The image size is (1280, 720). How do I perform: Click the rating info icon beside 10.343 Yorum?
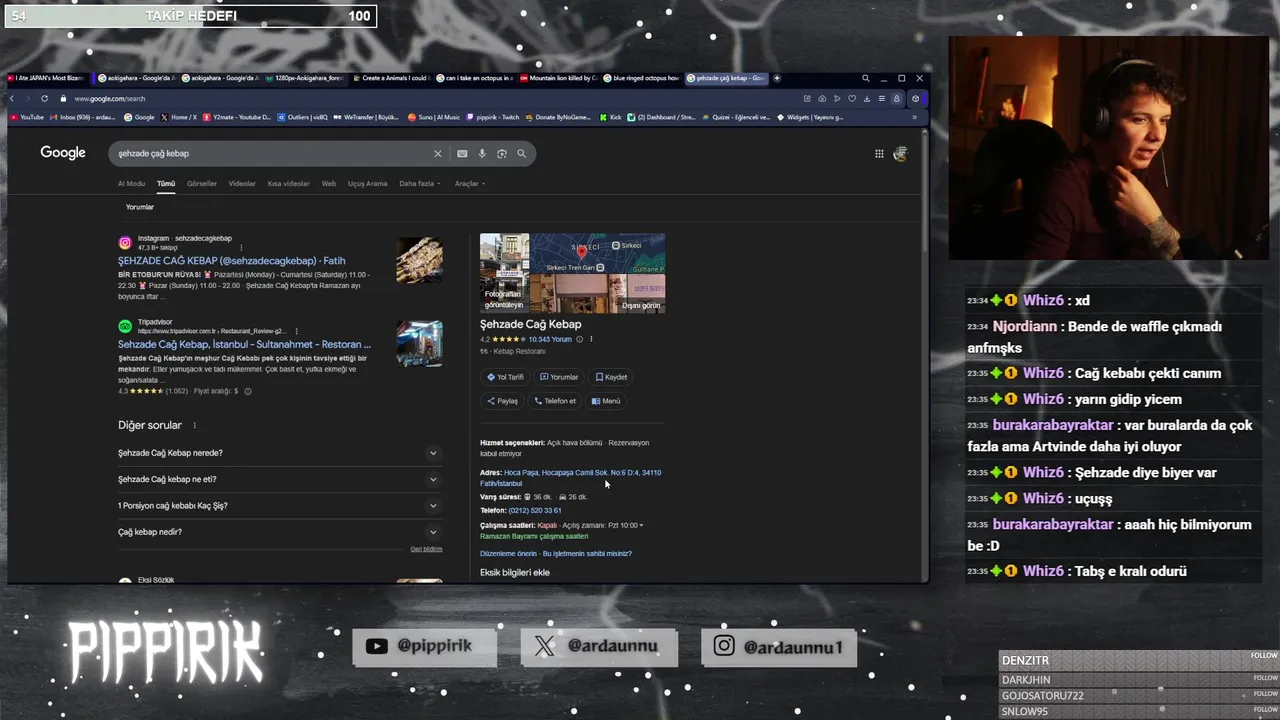tap(579, 339)
